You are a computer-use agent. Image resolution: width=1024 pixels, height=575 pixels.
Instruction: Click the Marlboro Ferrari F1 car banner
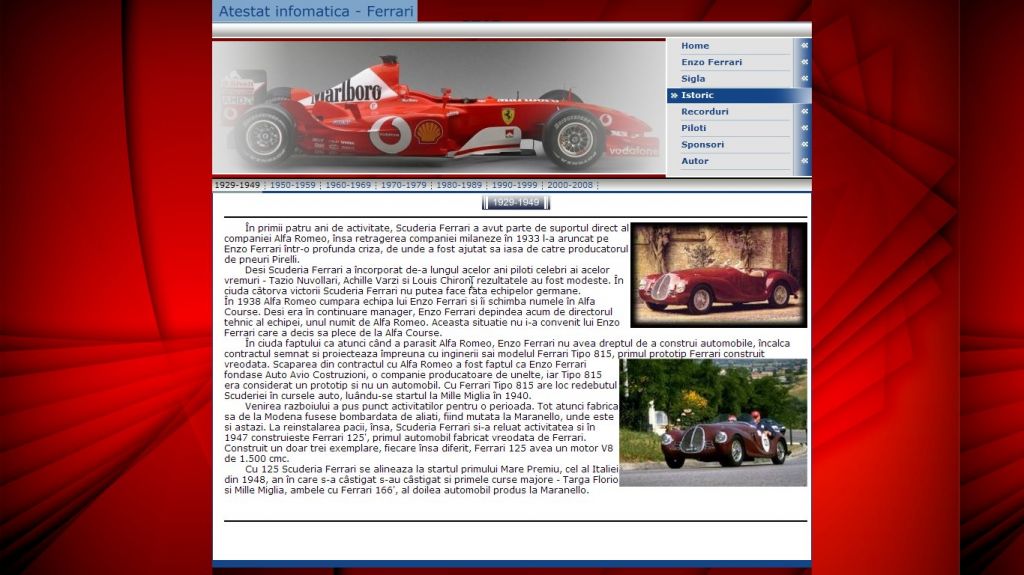click(438, 109)
